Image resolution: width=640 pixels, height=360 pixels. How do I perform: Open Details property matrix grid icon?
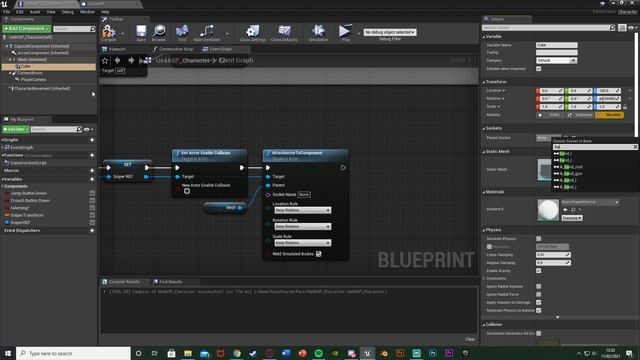[x=622, y=28]
